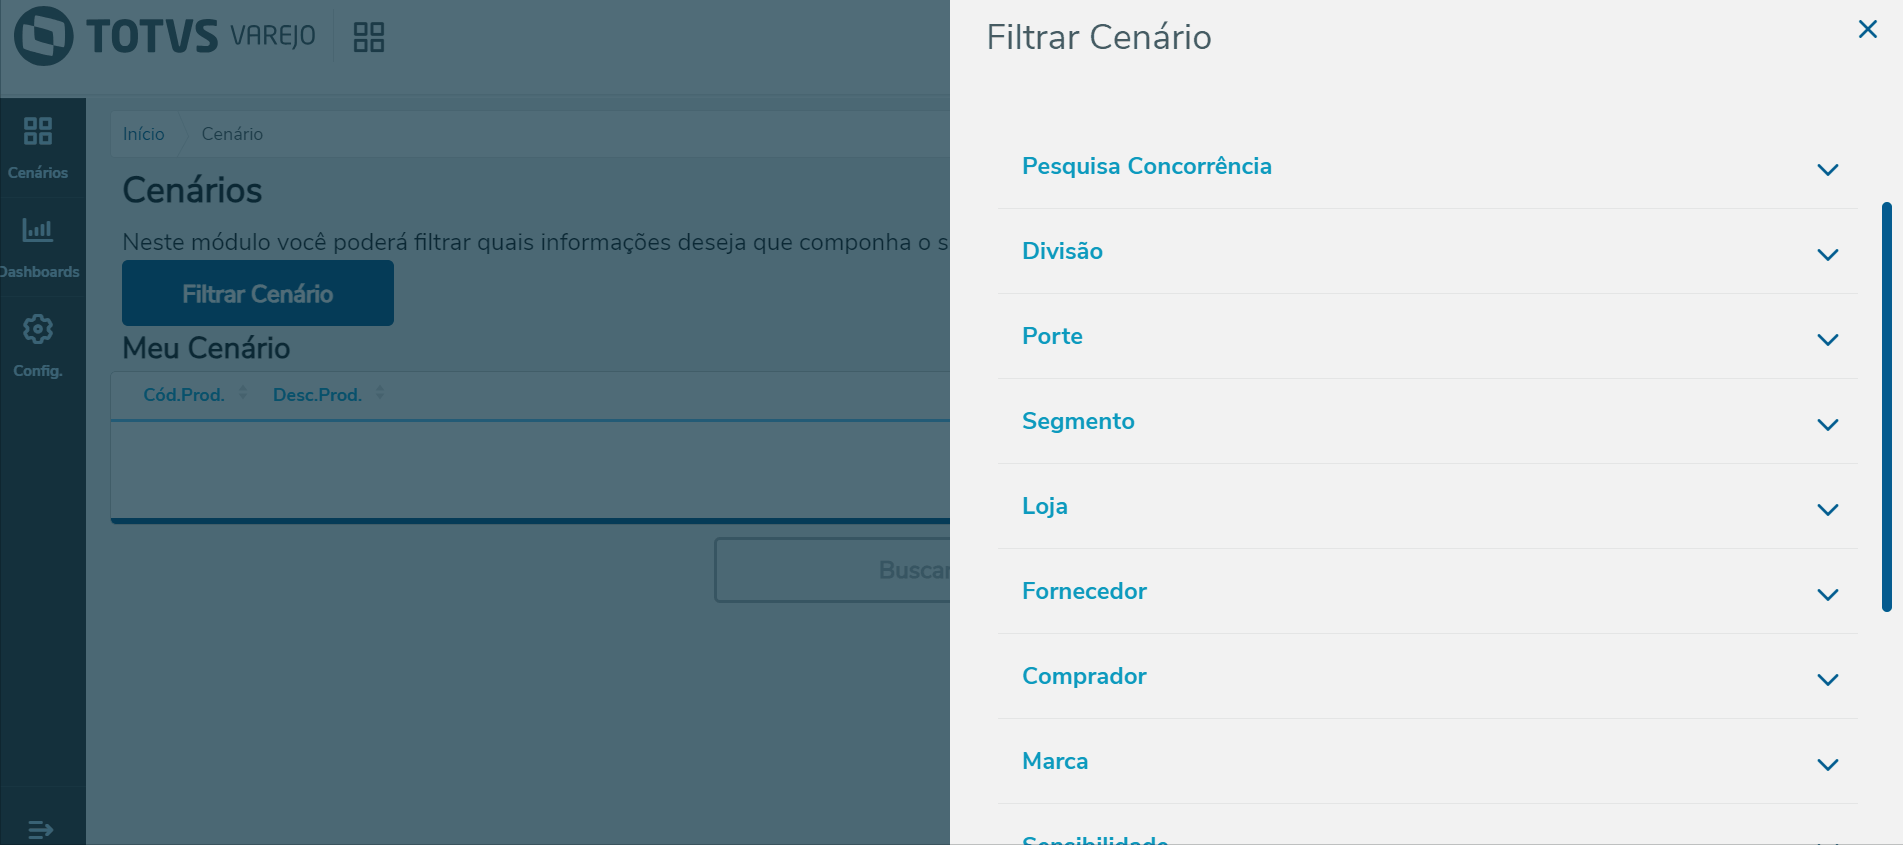Expand the Porte filter section
Viewport: 1903px width, 845px height.
1827,340
